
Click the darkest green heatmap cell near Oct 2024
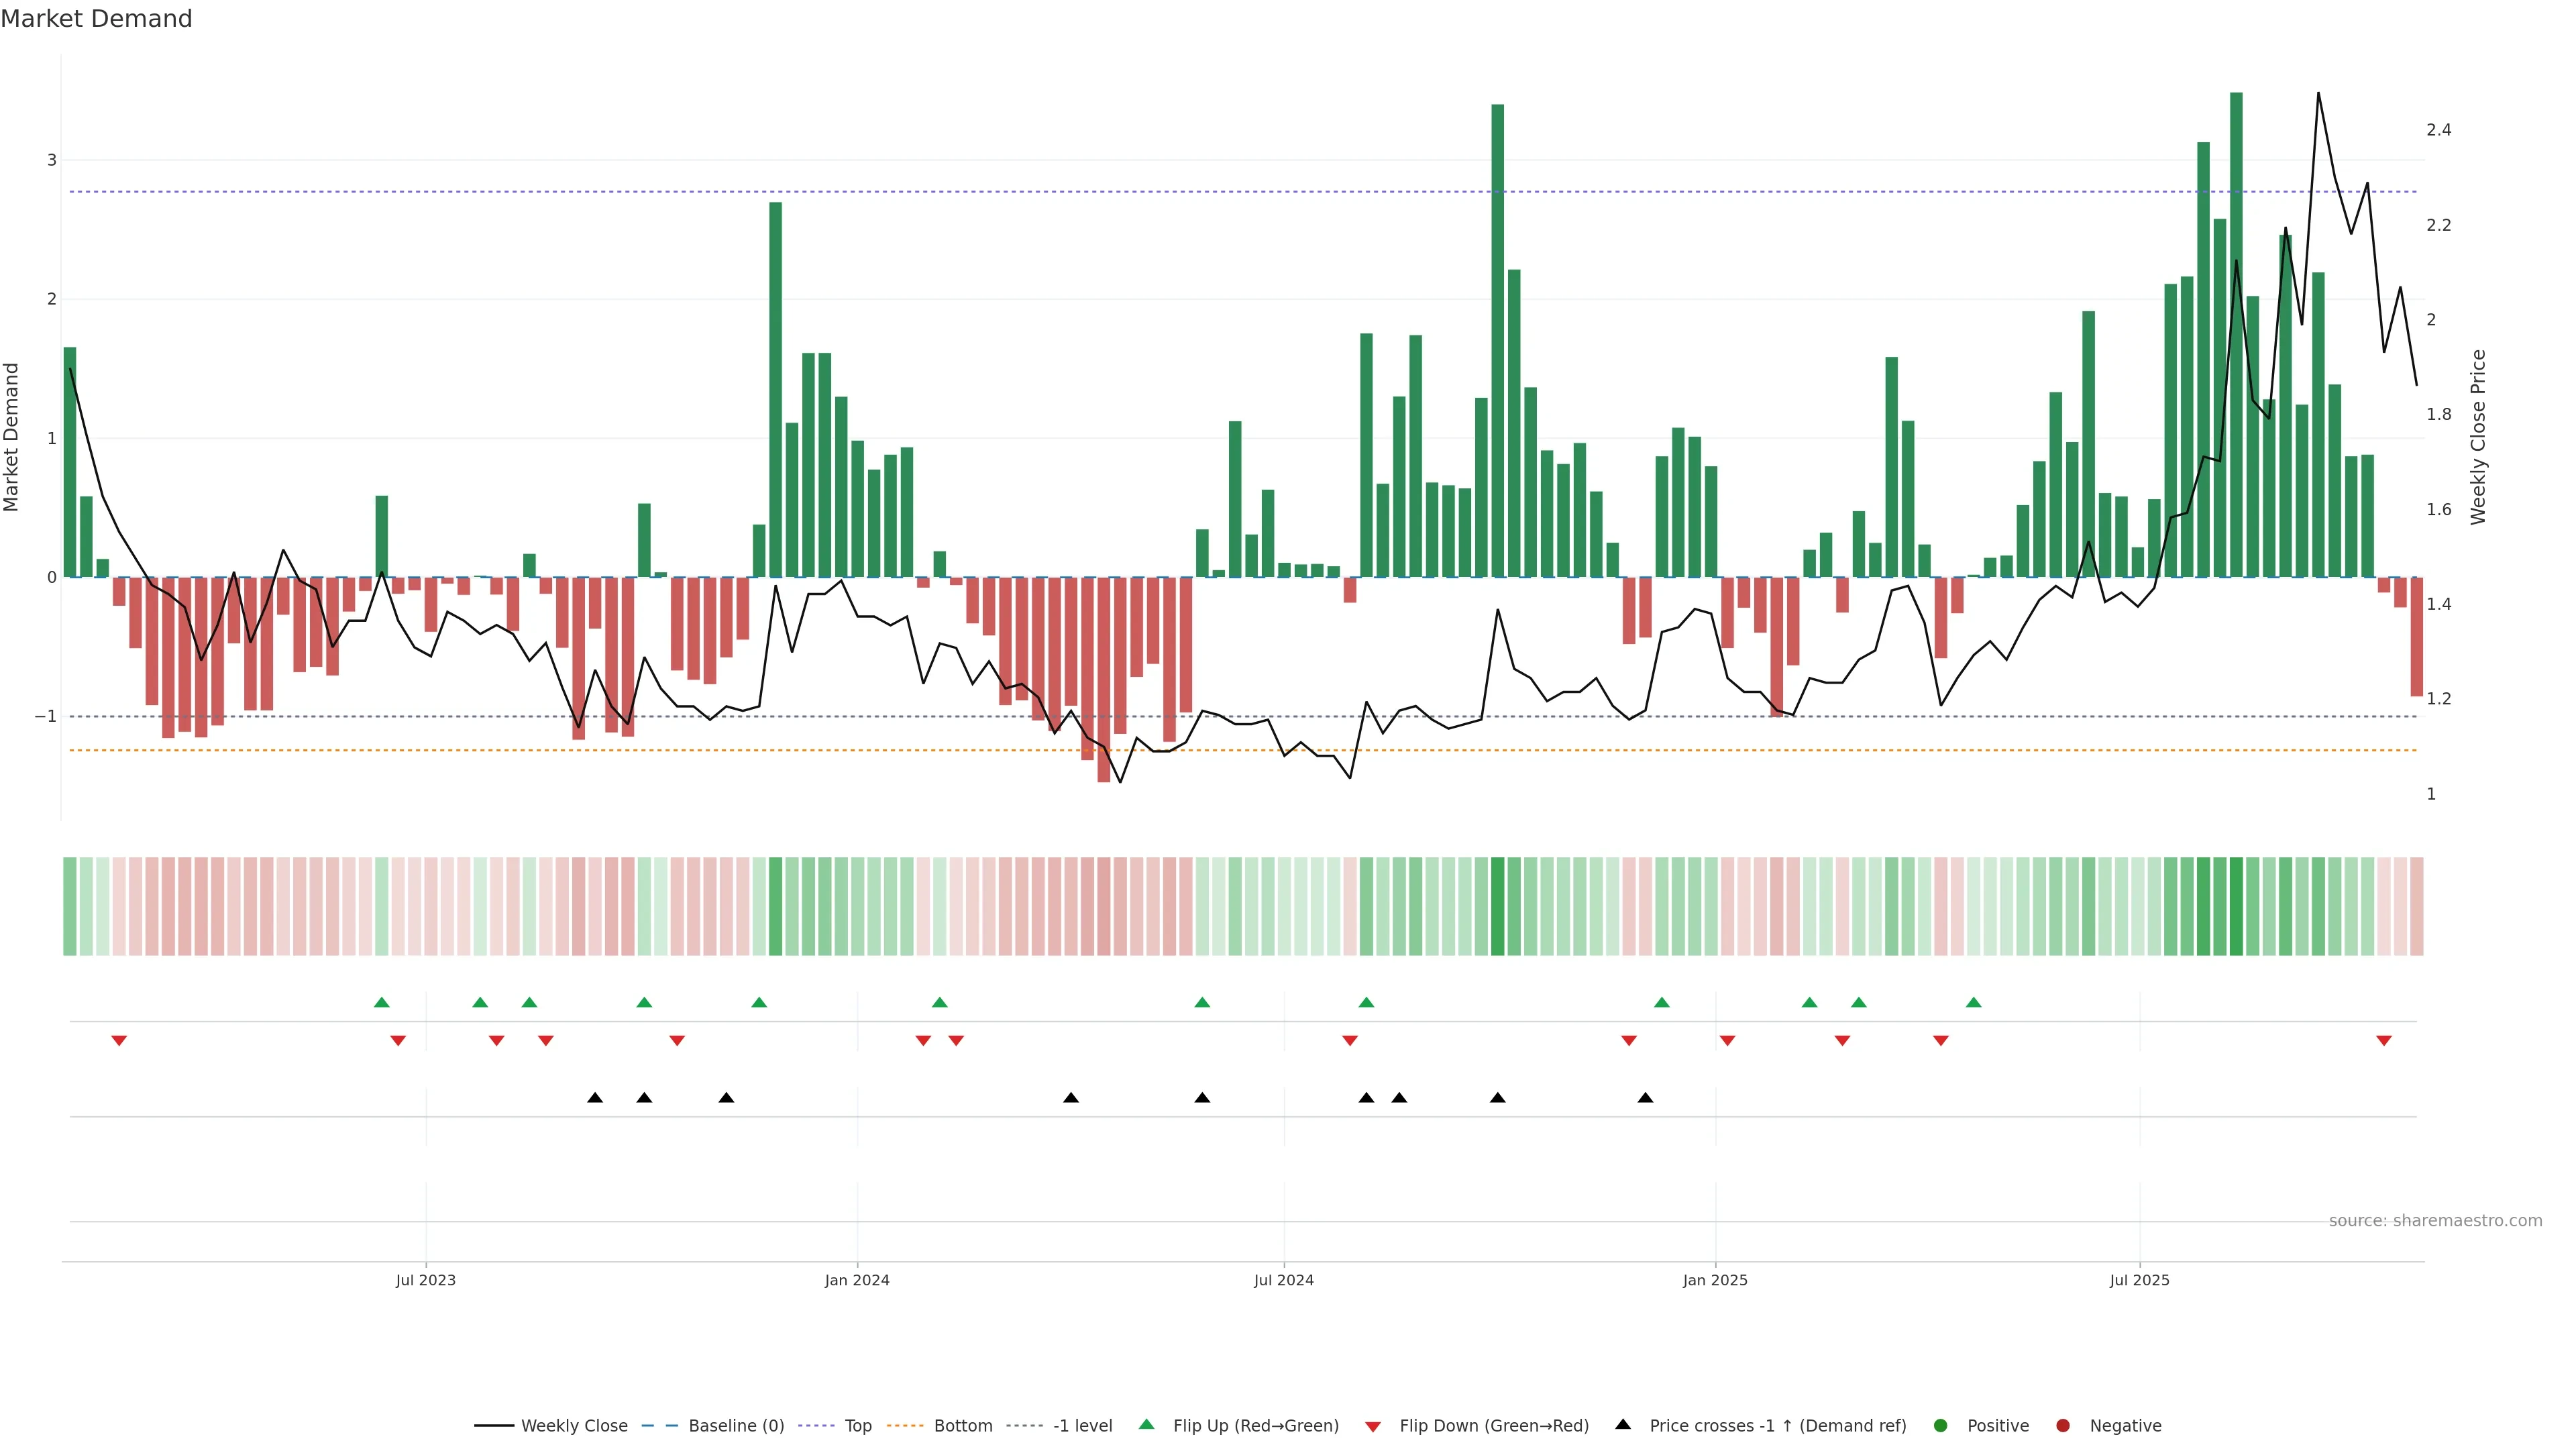tap(1497, 906)
